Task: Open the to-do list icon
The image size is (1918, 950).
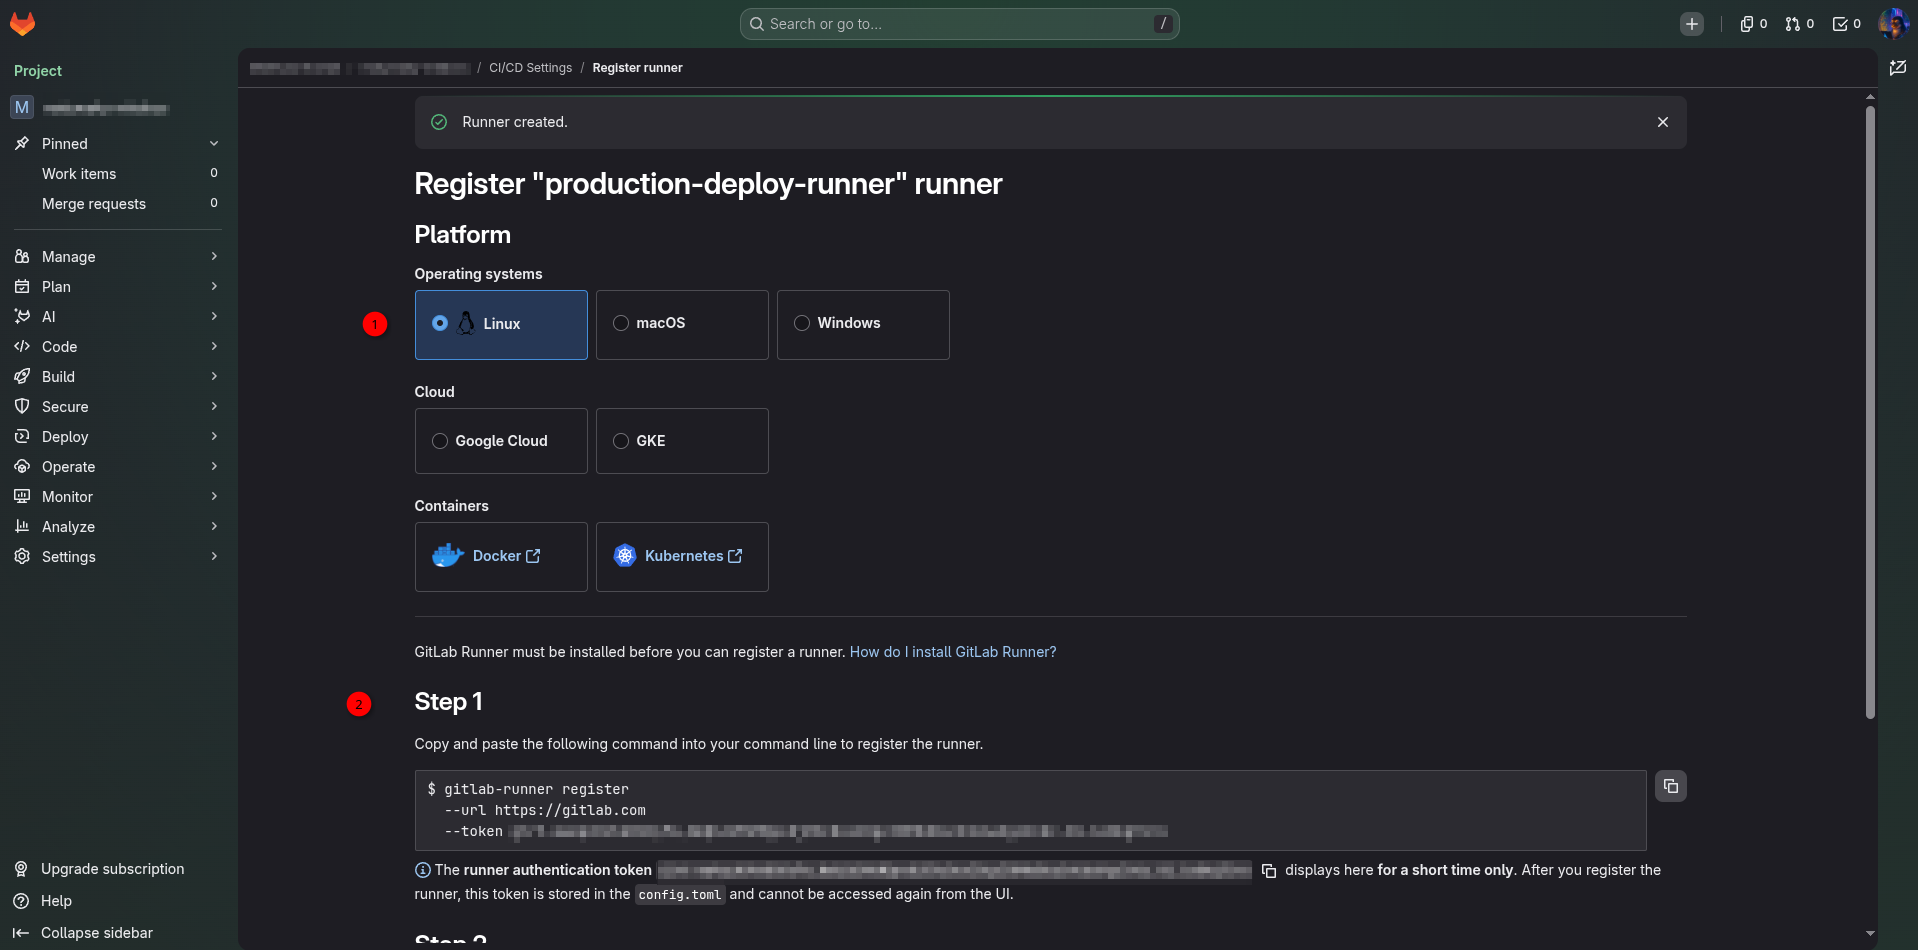Action: [1846, 24]
